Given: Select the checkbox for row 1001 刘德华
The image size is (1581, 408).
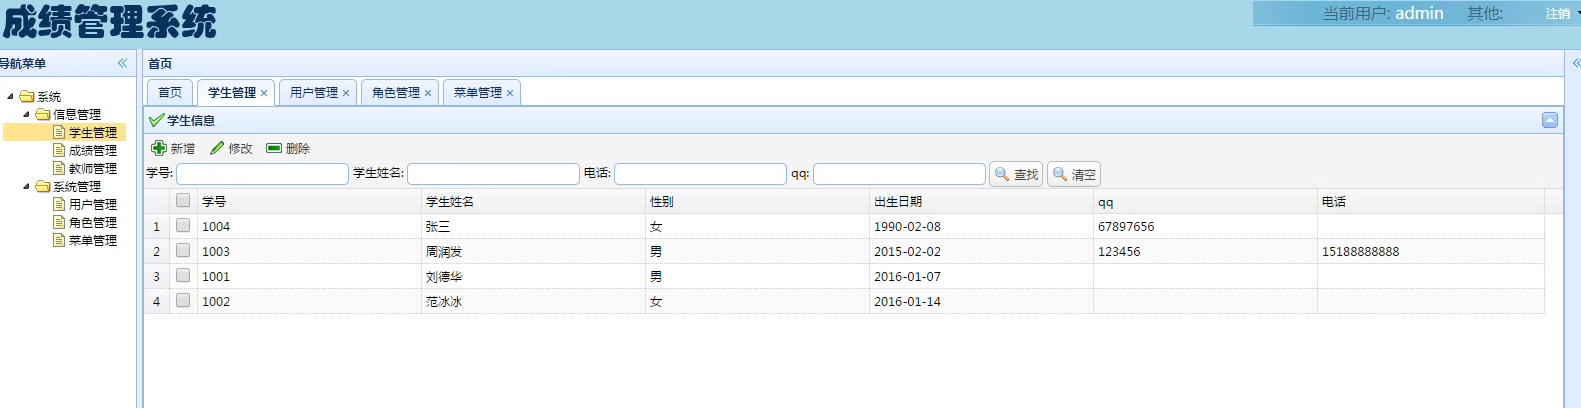Looking at the screenshot, I should (x=183, y=275).
